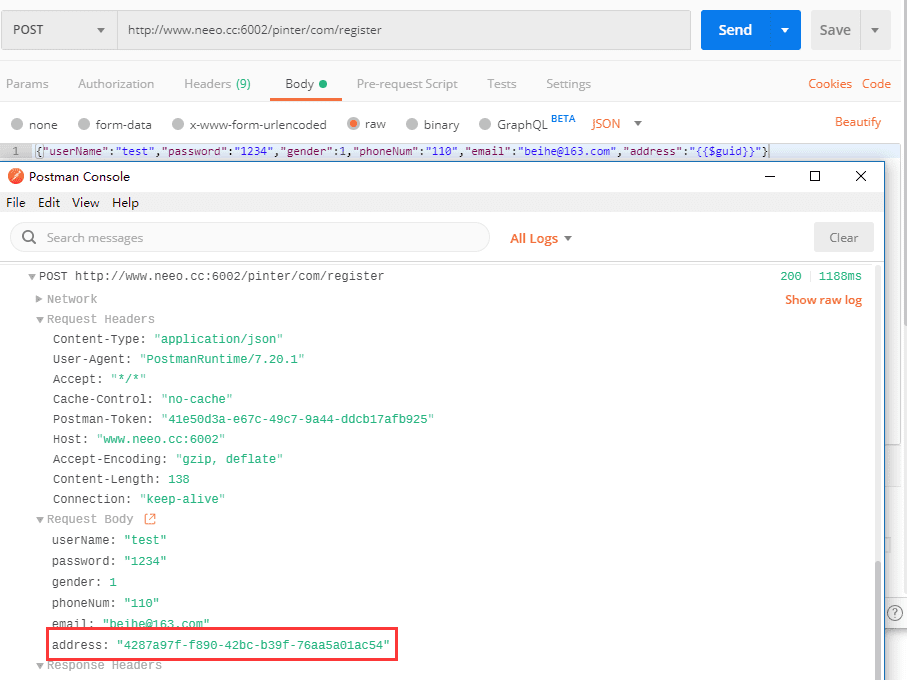Click the request URL input field
The image size is (907, 680).
coord(404,29)
